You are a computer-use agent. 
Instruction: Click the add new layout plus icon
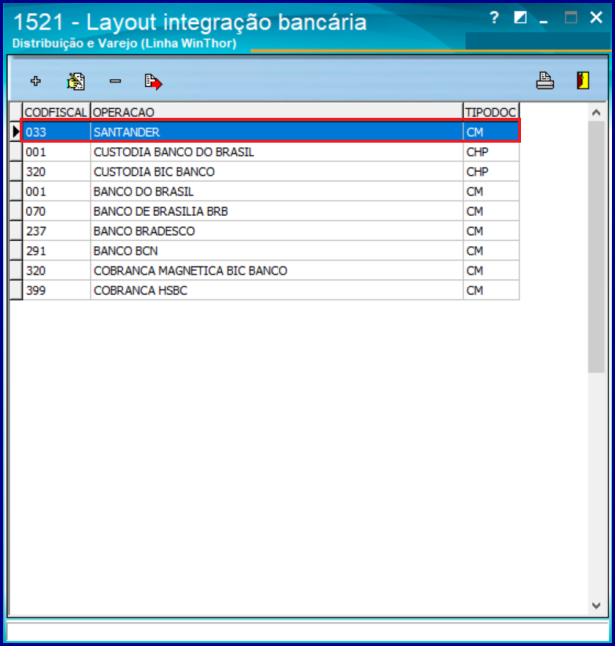pyautogui.click(x=36, y=81)
